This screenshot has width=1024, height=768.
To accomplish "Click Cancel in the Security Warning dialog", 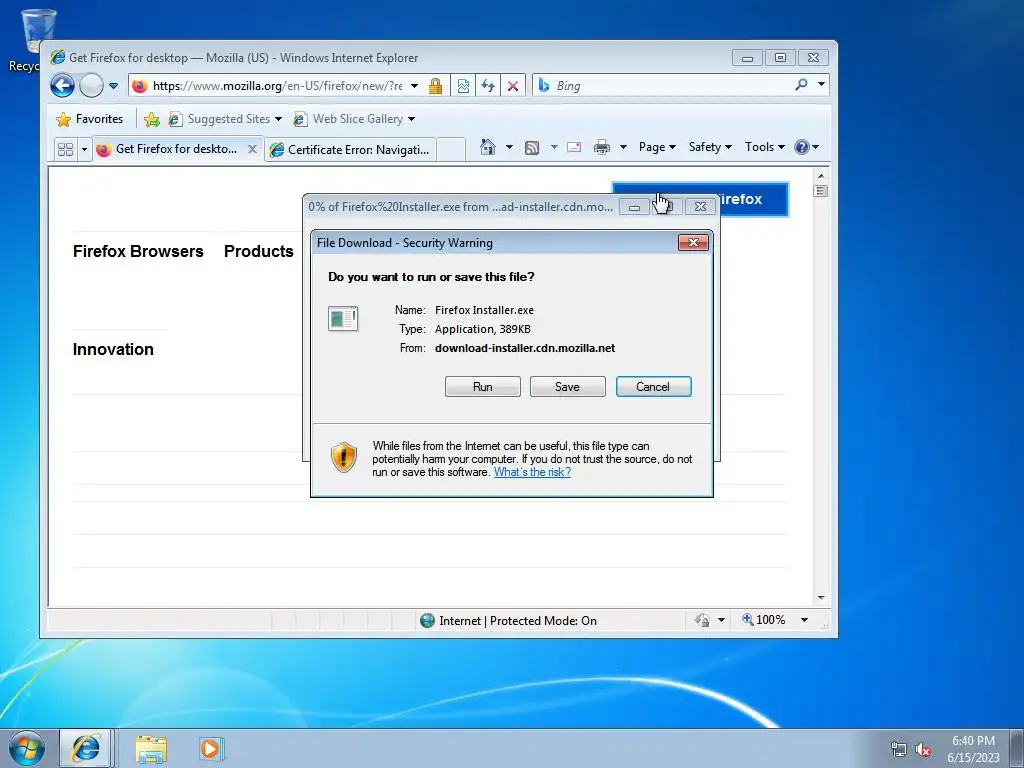I will pos(653,387).
